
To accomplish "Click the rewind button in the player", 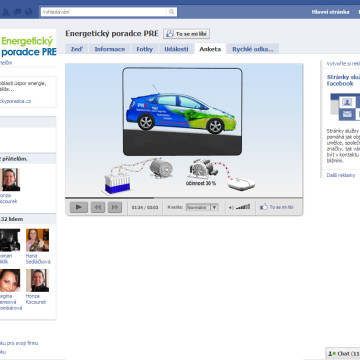I will (x=98, y=207).
